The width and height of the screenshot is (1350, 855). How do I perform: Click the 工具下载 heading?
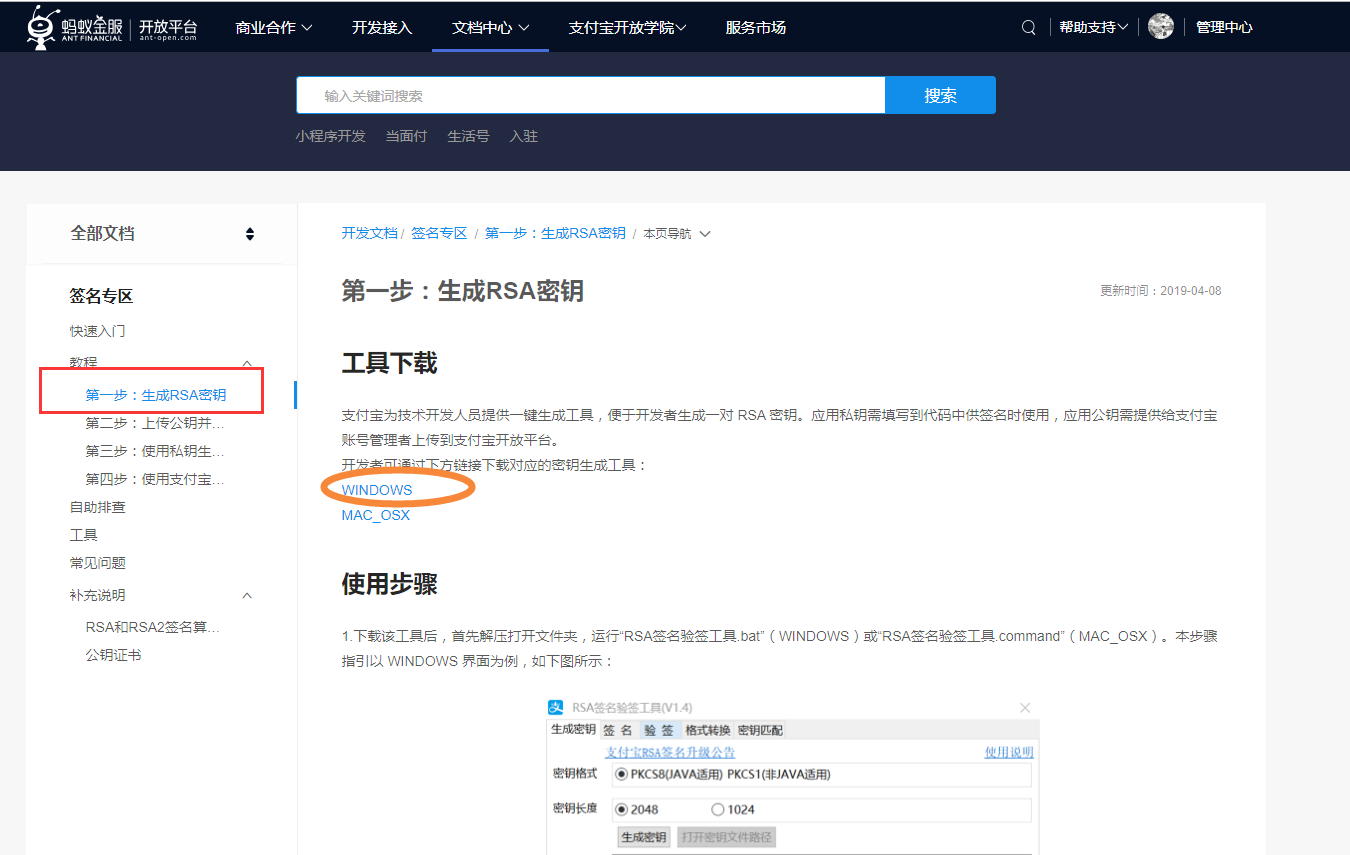pyautogui.click(x=390, y=363)
